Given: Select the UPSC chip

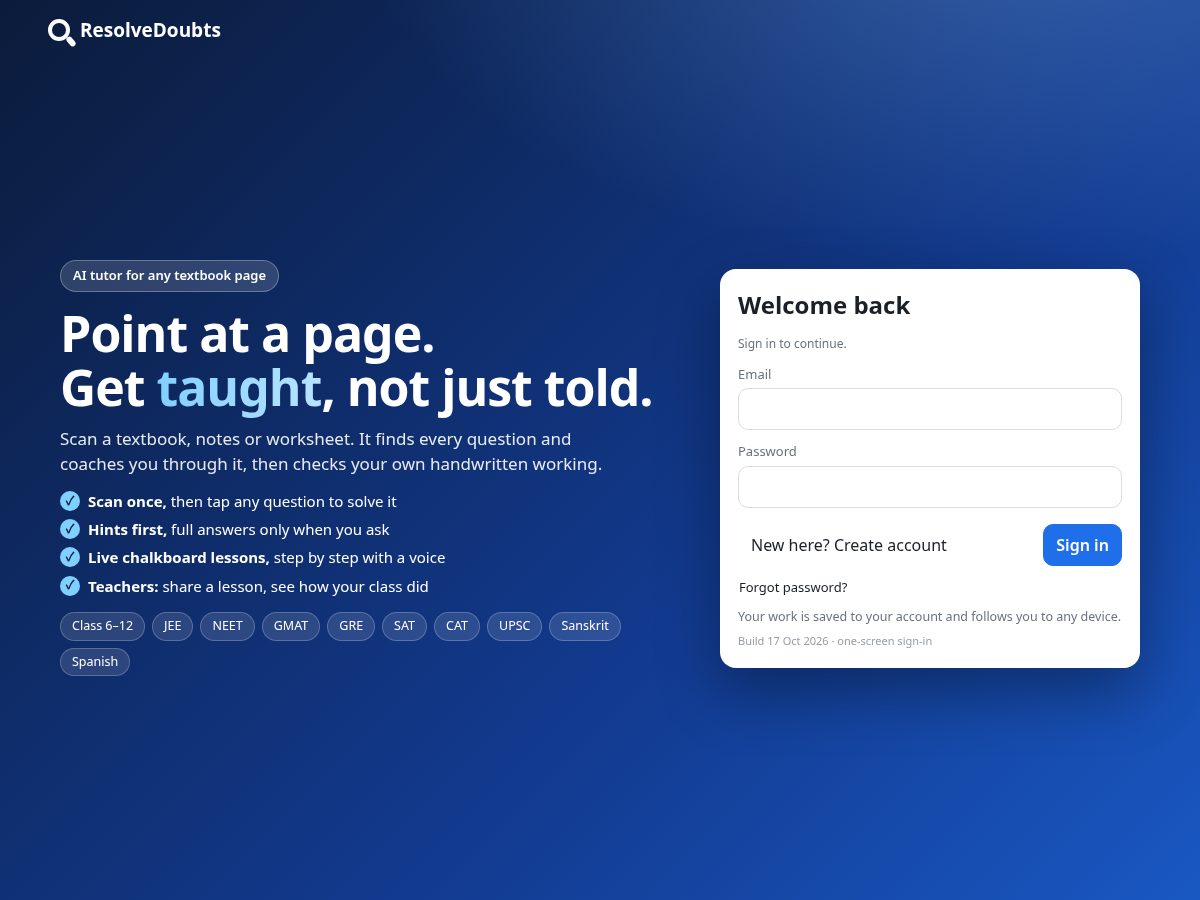Looking at the screenshot, I should point(515,626).
